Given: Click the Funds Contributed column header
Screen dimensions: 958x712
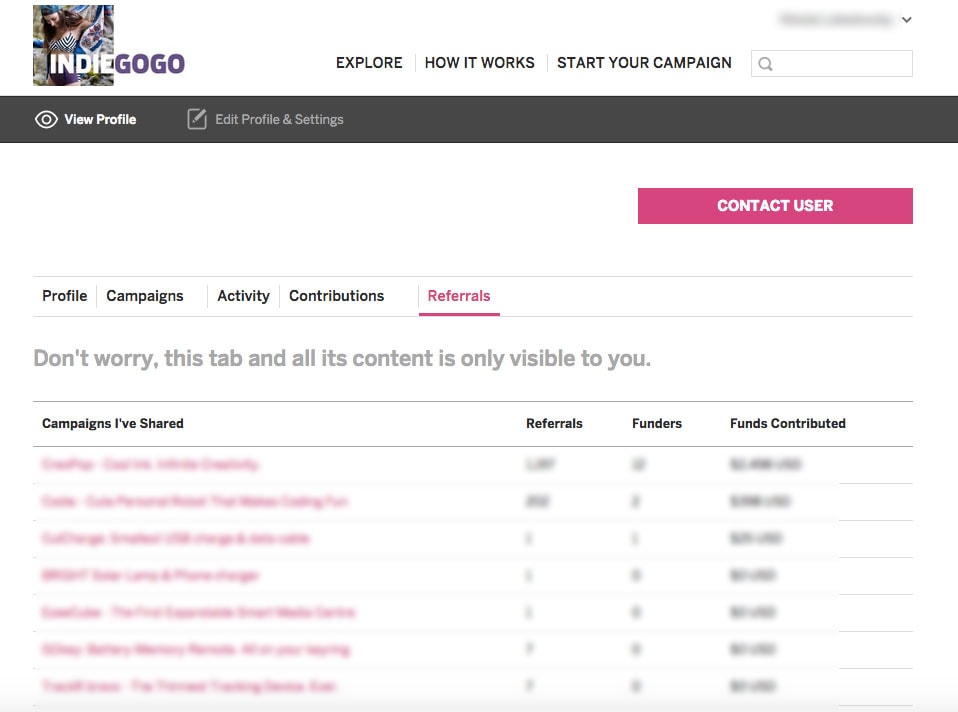Looking at the screenshot, I should point(787,424).
